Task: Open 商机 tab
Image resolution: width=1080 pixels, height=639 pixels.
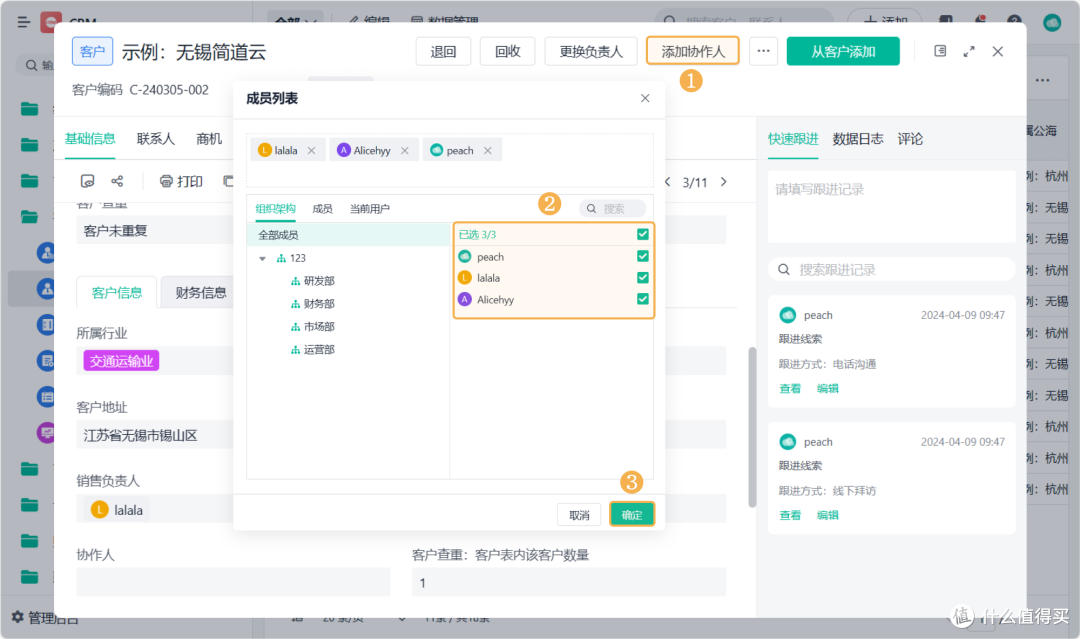Action: 209,139
